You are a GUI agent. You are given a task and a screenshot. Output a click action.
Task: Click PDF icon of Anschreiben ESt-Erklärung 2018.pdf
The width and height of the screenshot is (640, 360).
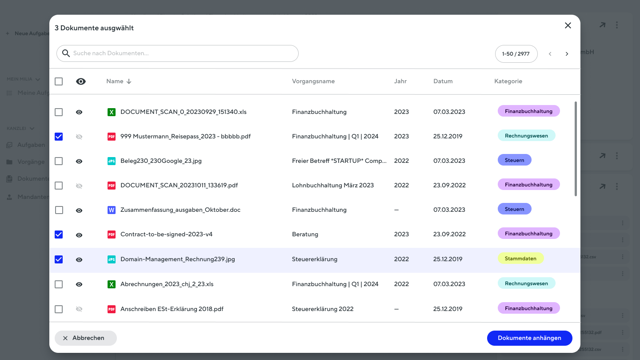(x=111, y=309)
